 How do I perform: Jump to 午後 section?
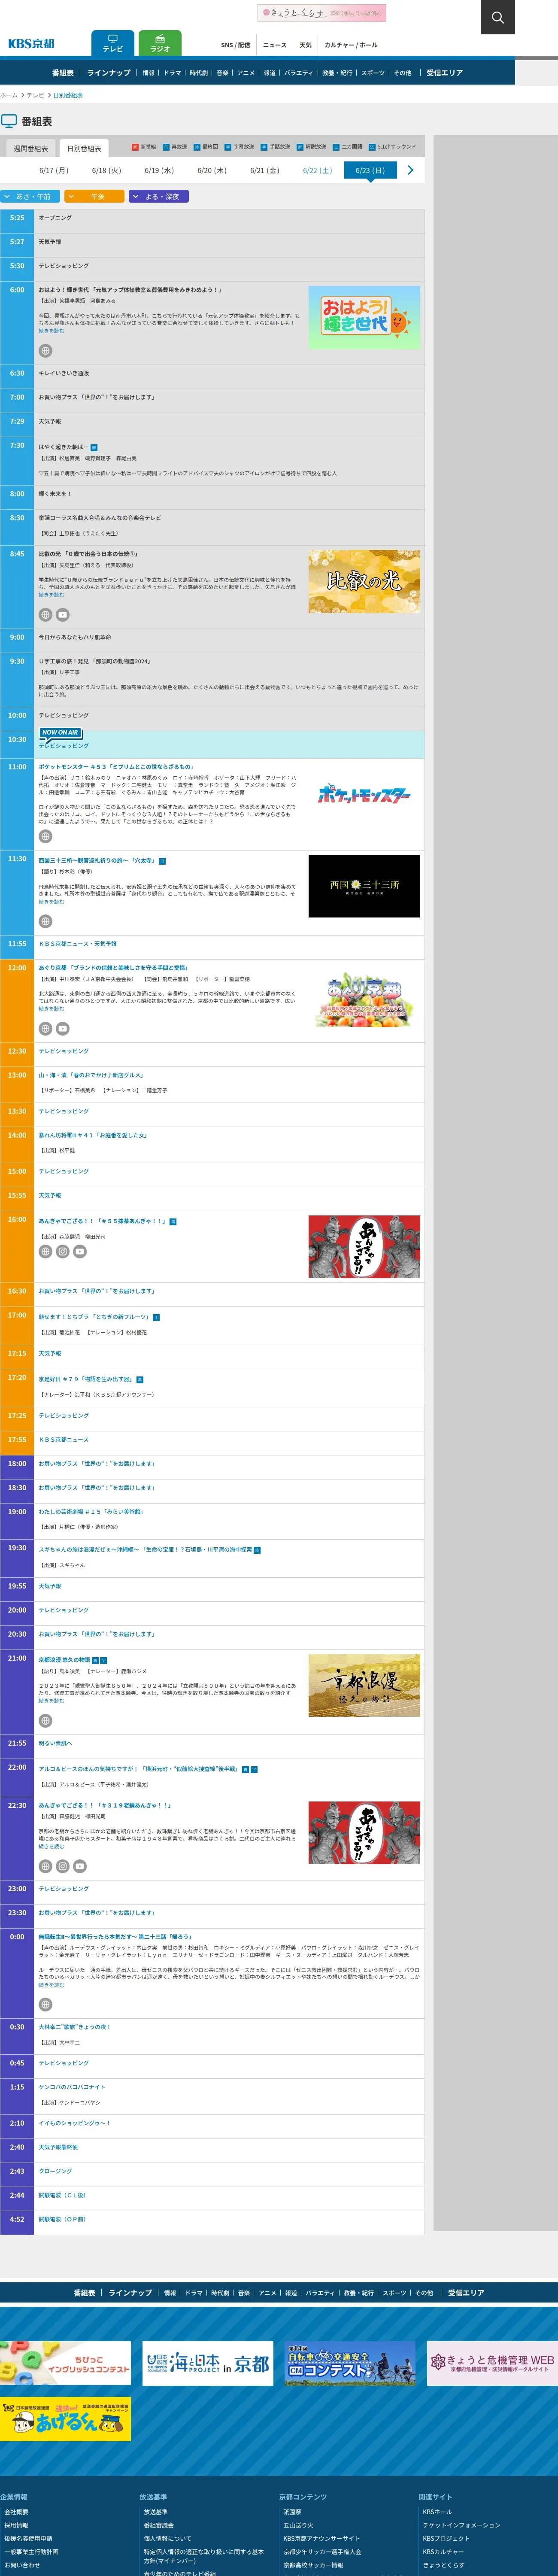tap(94, 197)
